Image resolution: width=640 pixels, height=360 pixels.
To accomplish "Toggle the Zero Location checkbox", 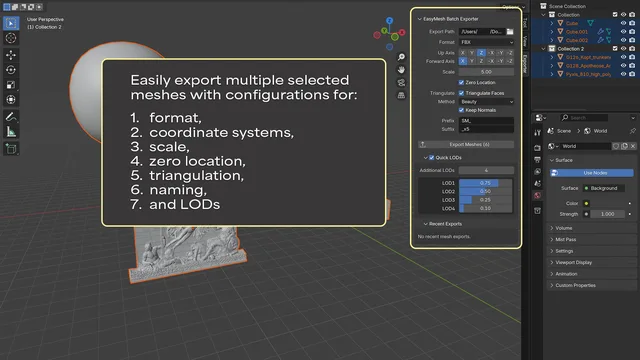I will tap(461, 82).
